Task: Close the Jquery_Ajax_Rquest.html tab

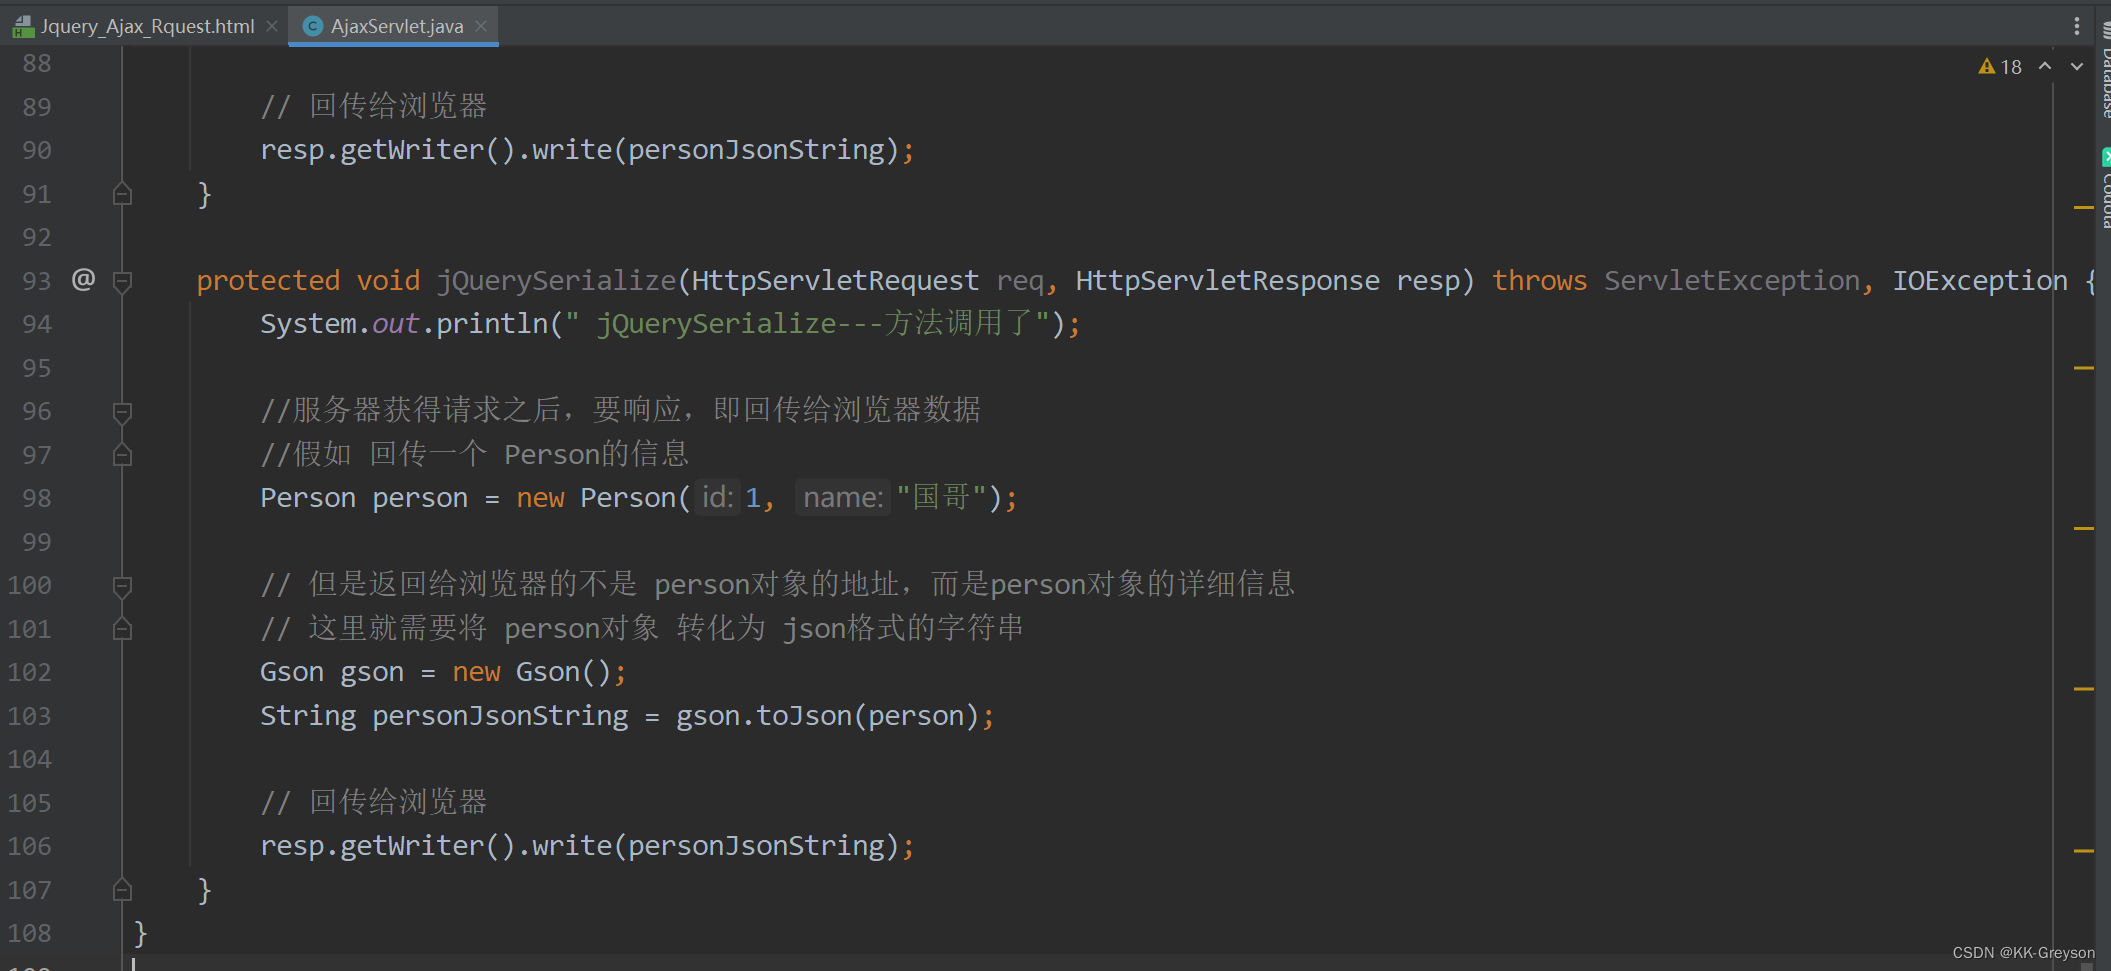Action: 272,26
